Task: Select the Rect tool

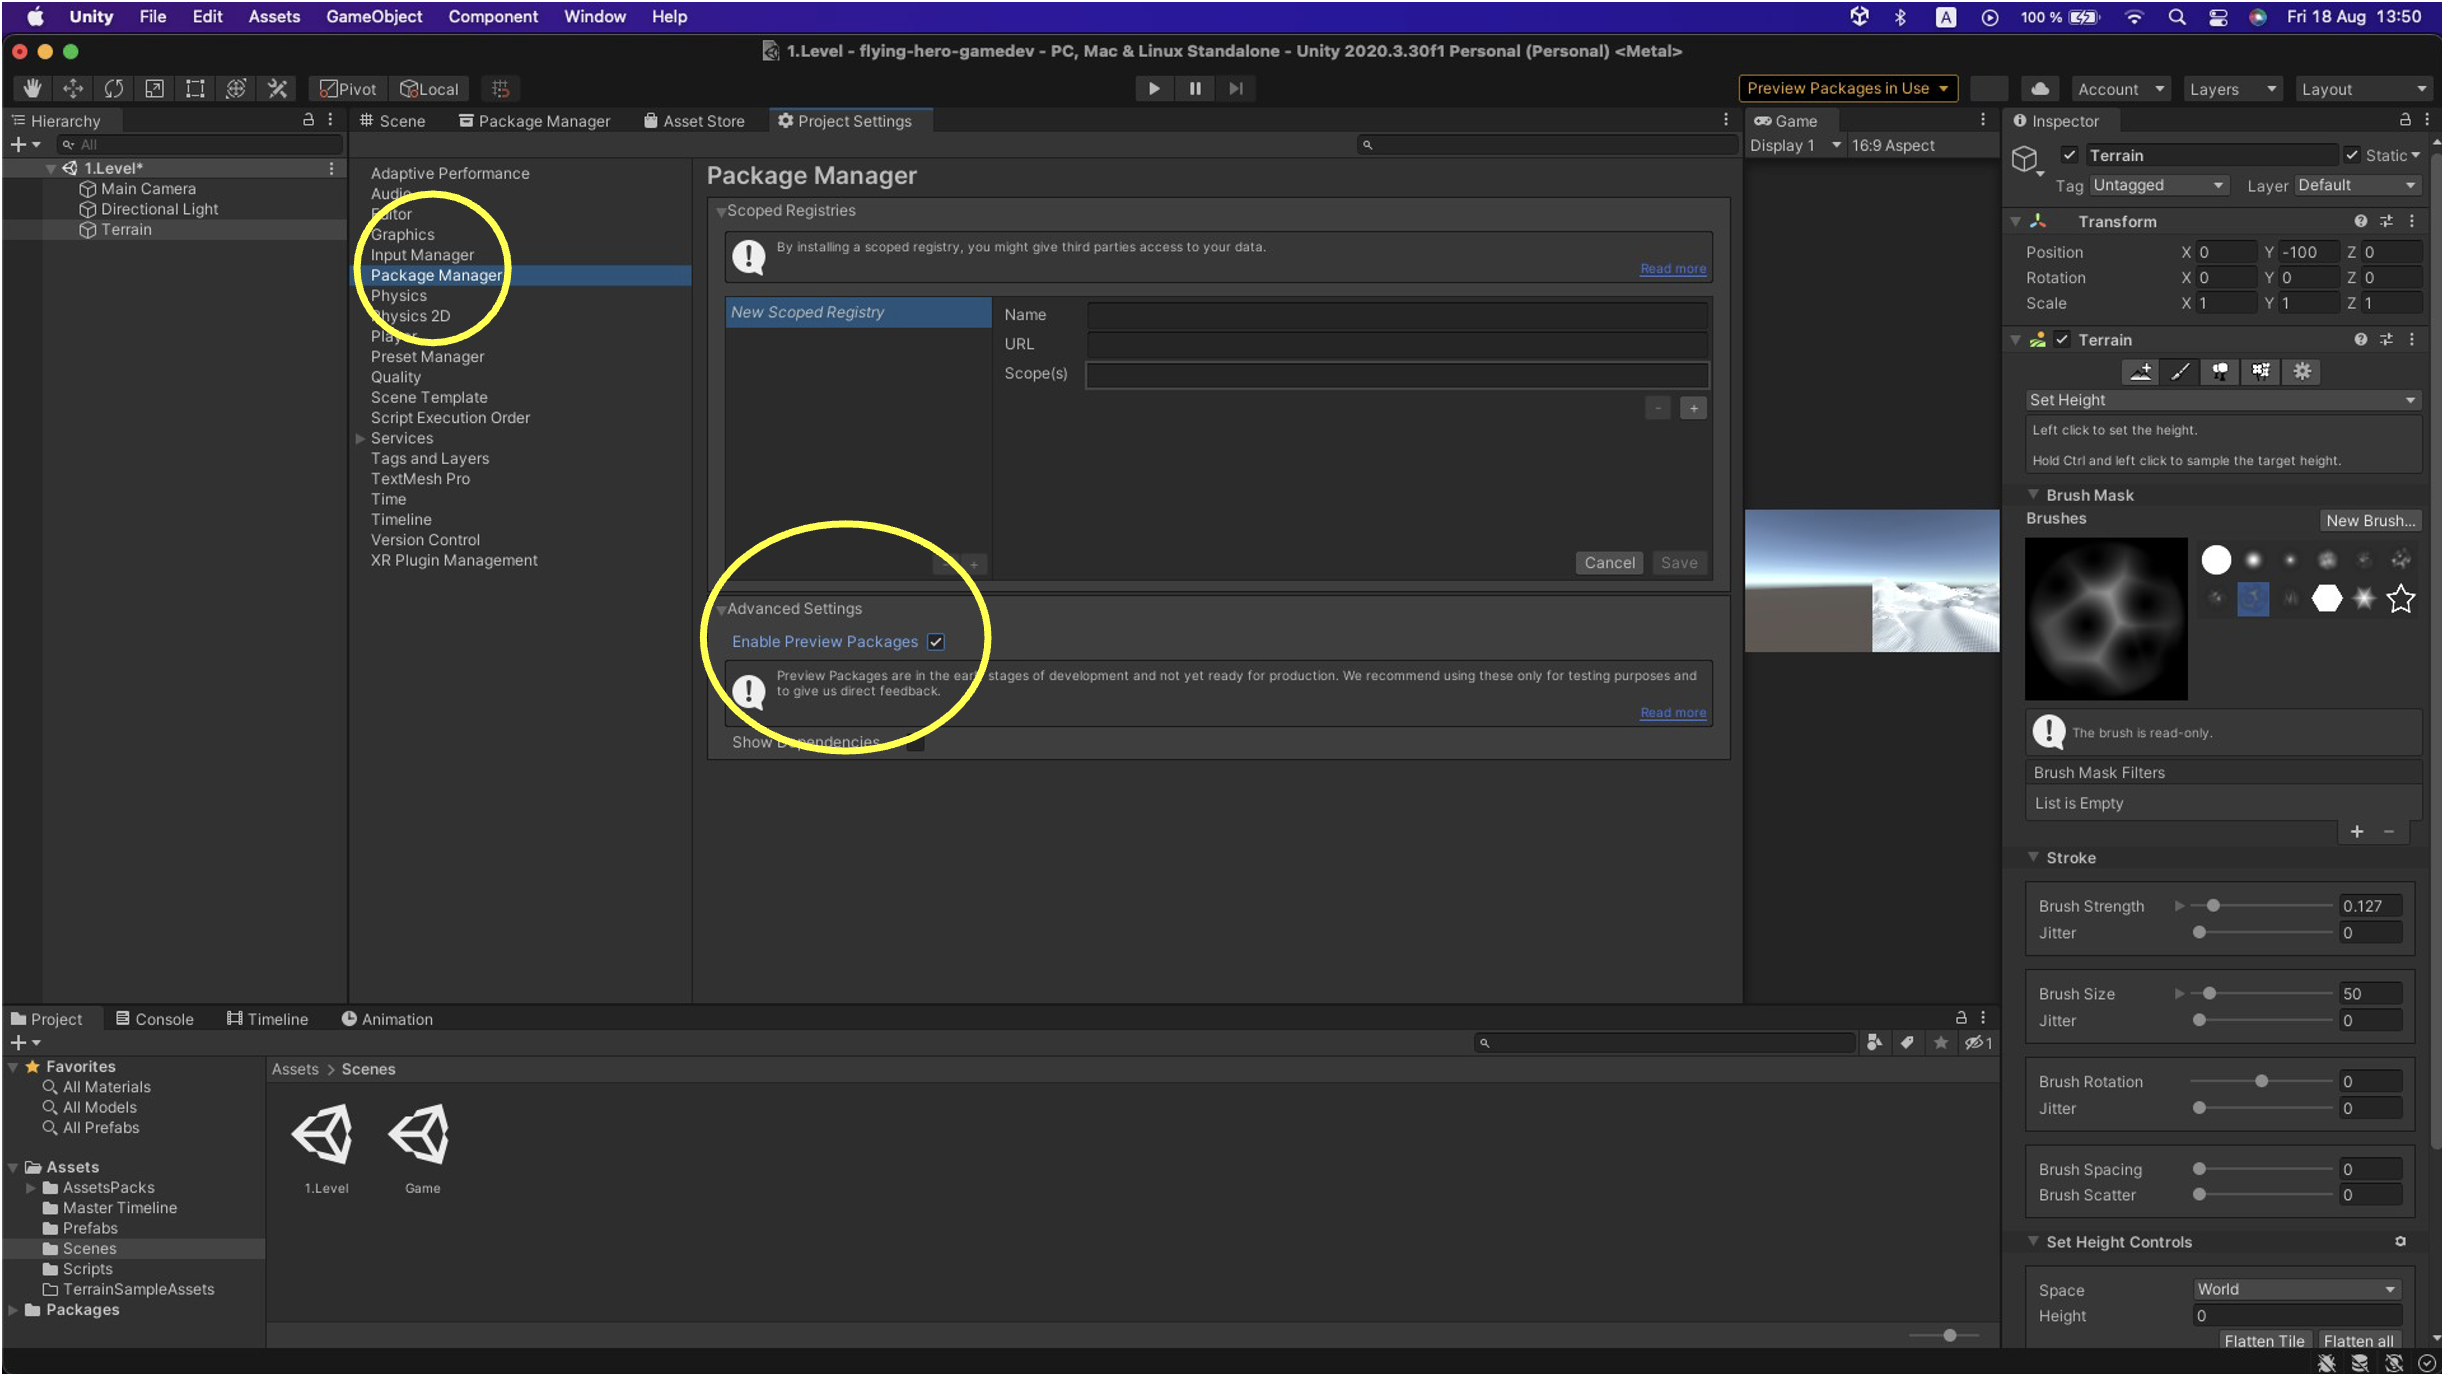Action: point(195,89)
